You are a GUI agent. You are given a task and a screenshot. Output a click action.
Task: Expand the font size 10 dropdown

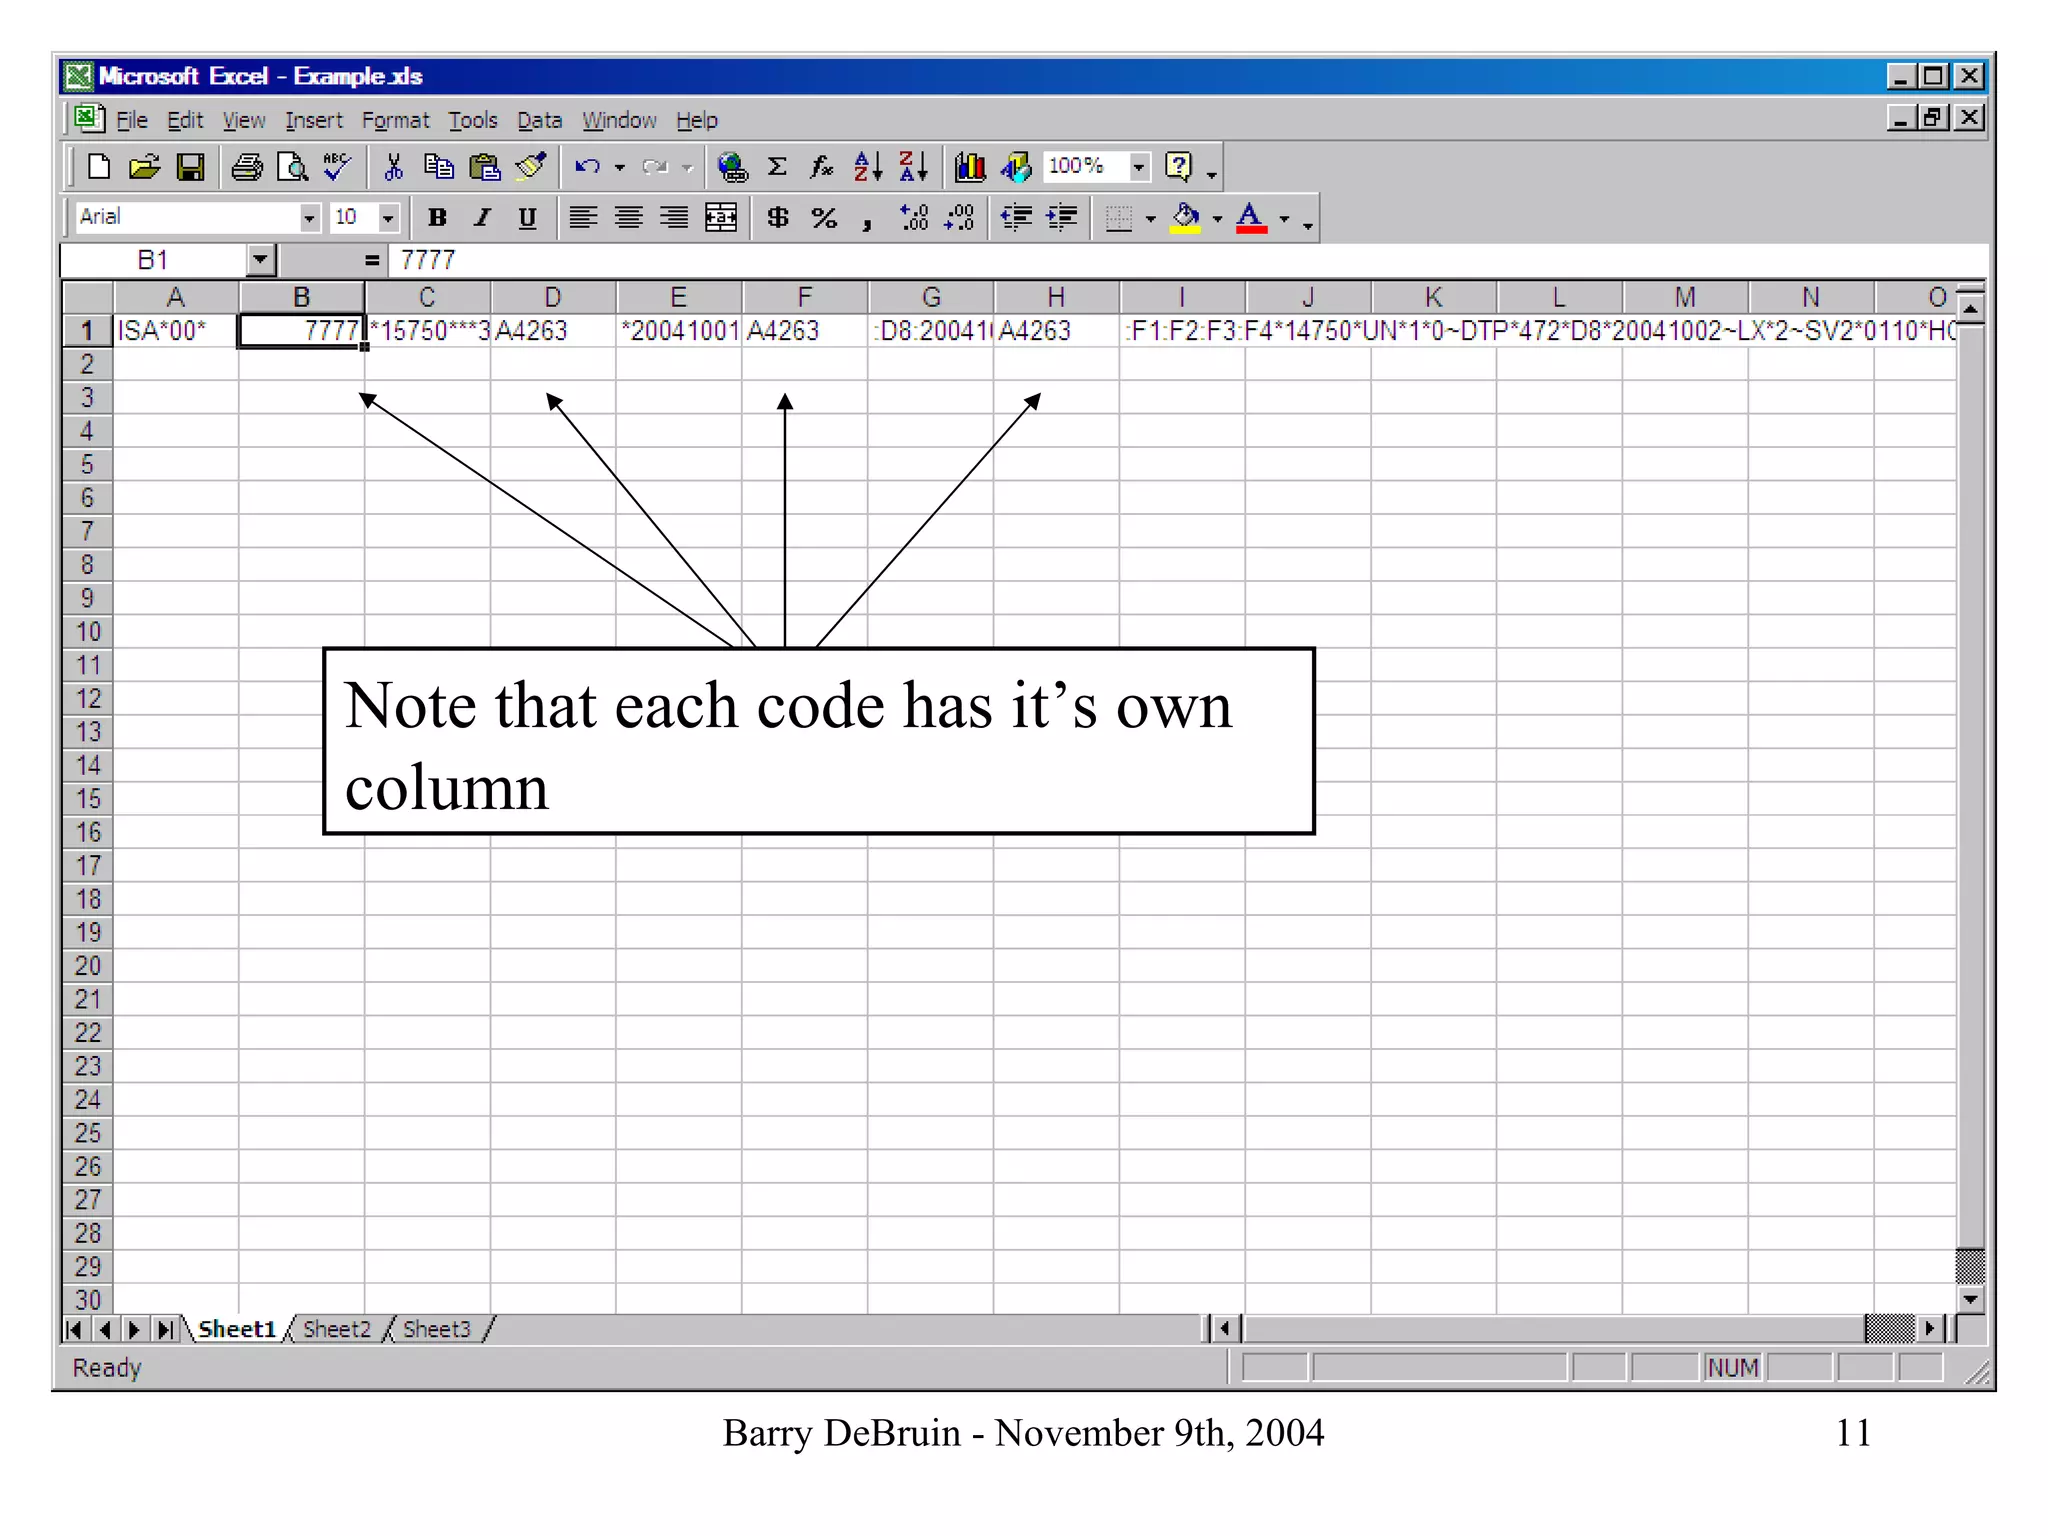click(x=388, y=218)
